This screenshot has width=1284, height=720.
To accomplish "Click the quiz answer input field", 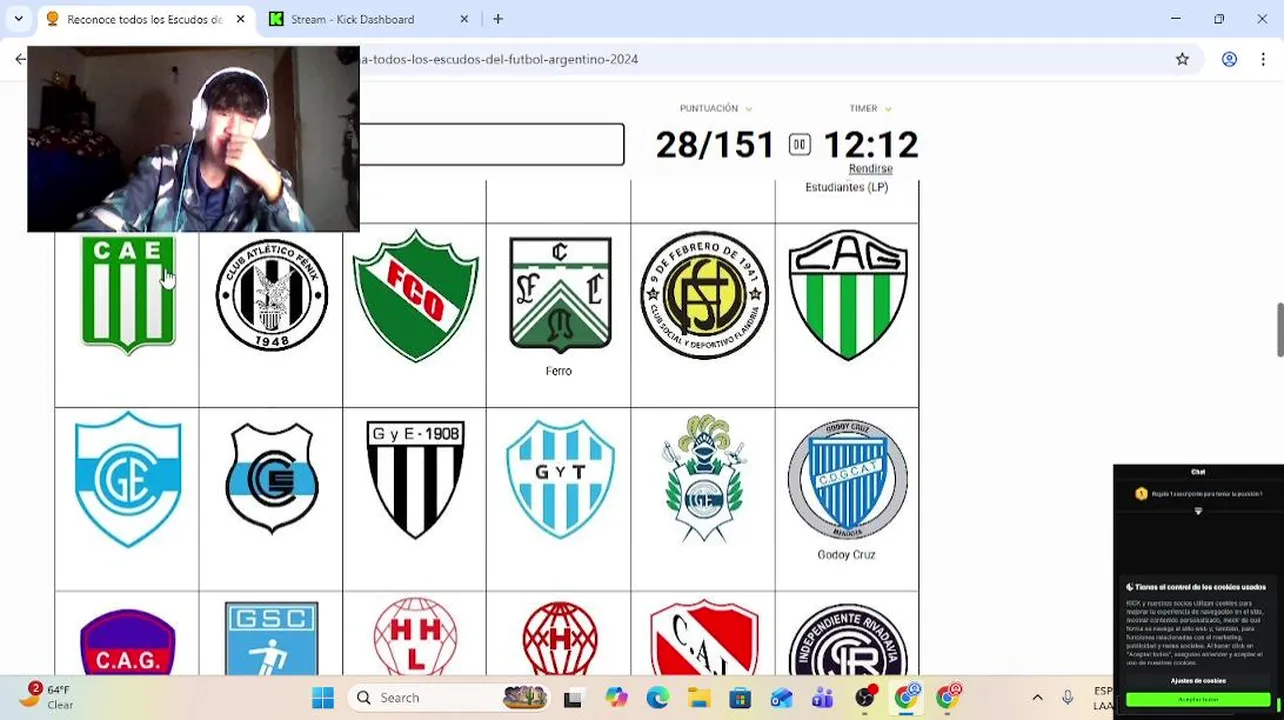I will 491,145.
